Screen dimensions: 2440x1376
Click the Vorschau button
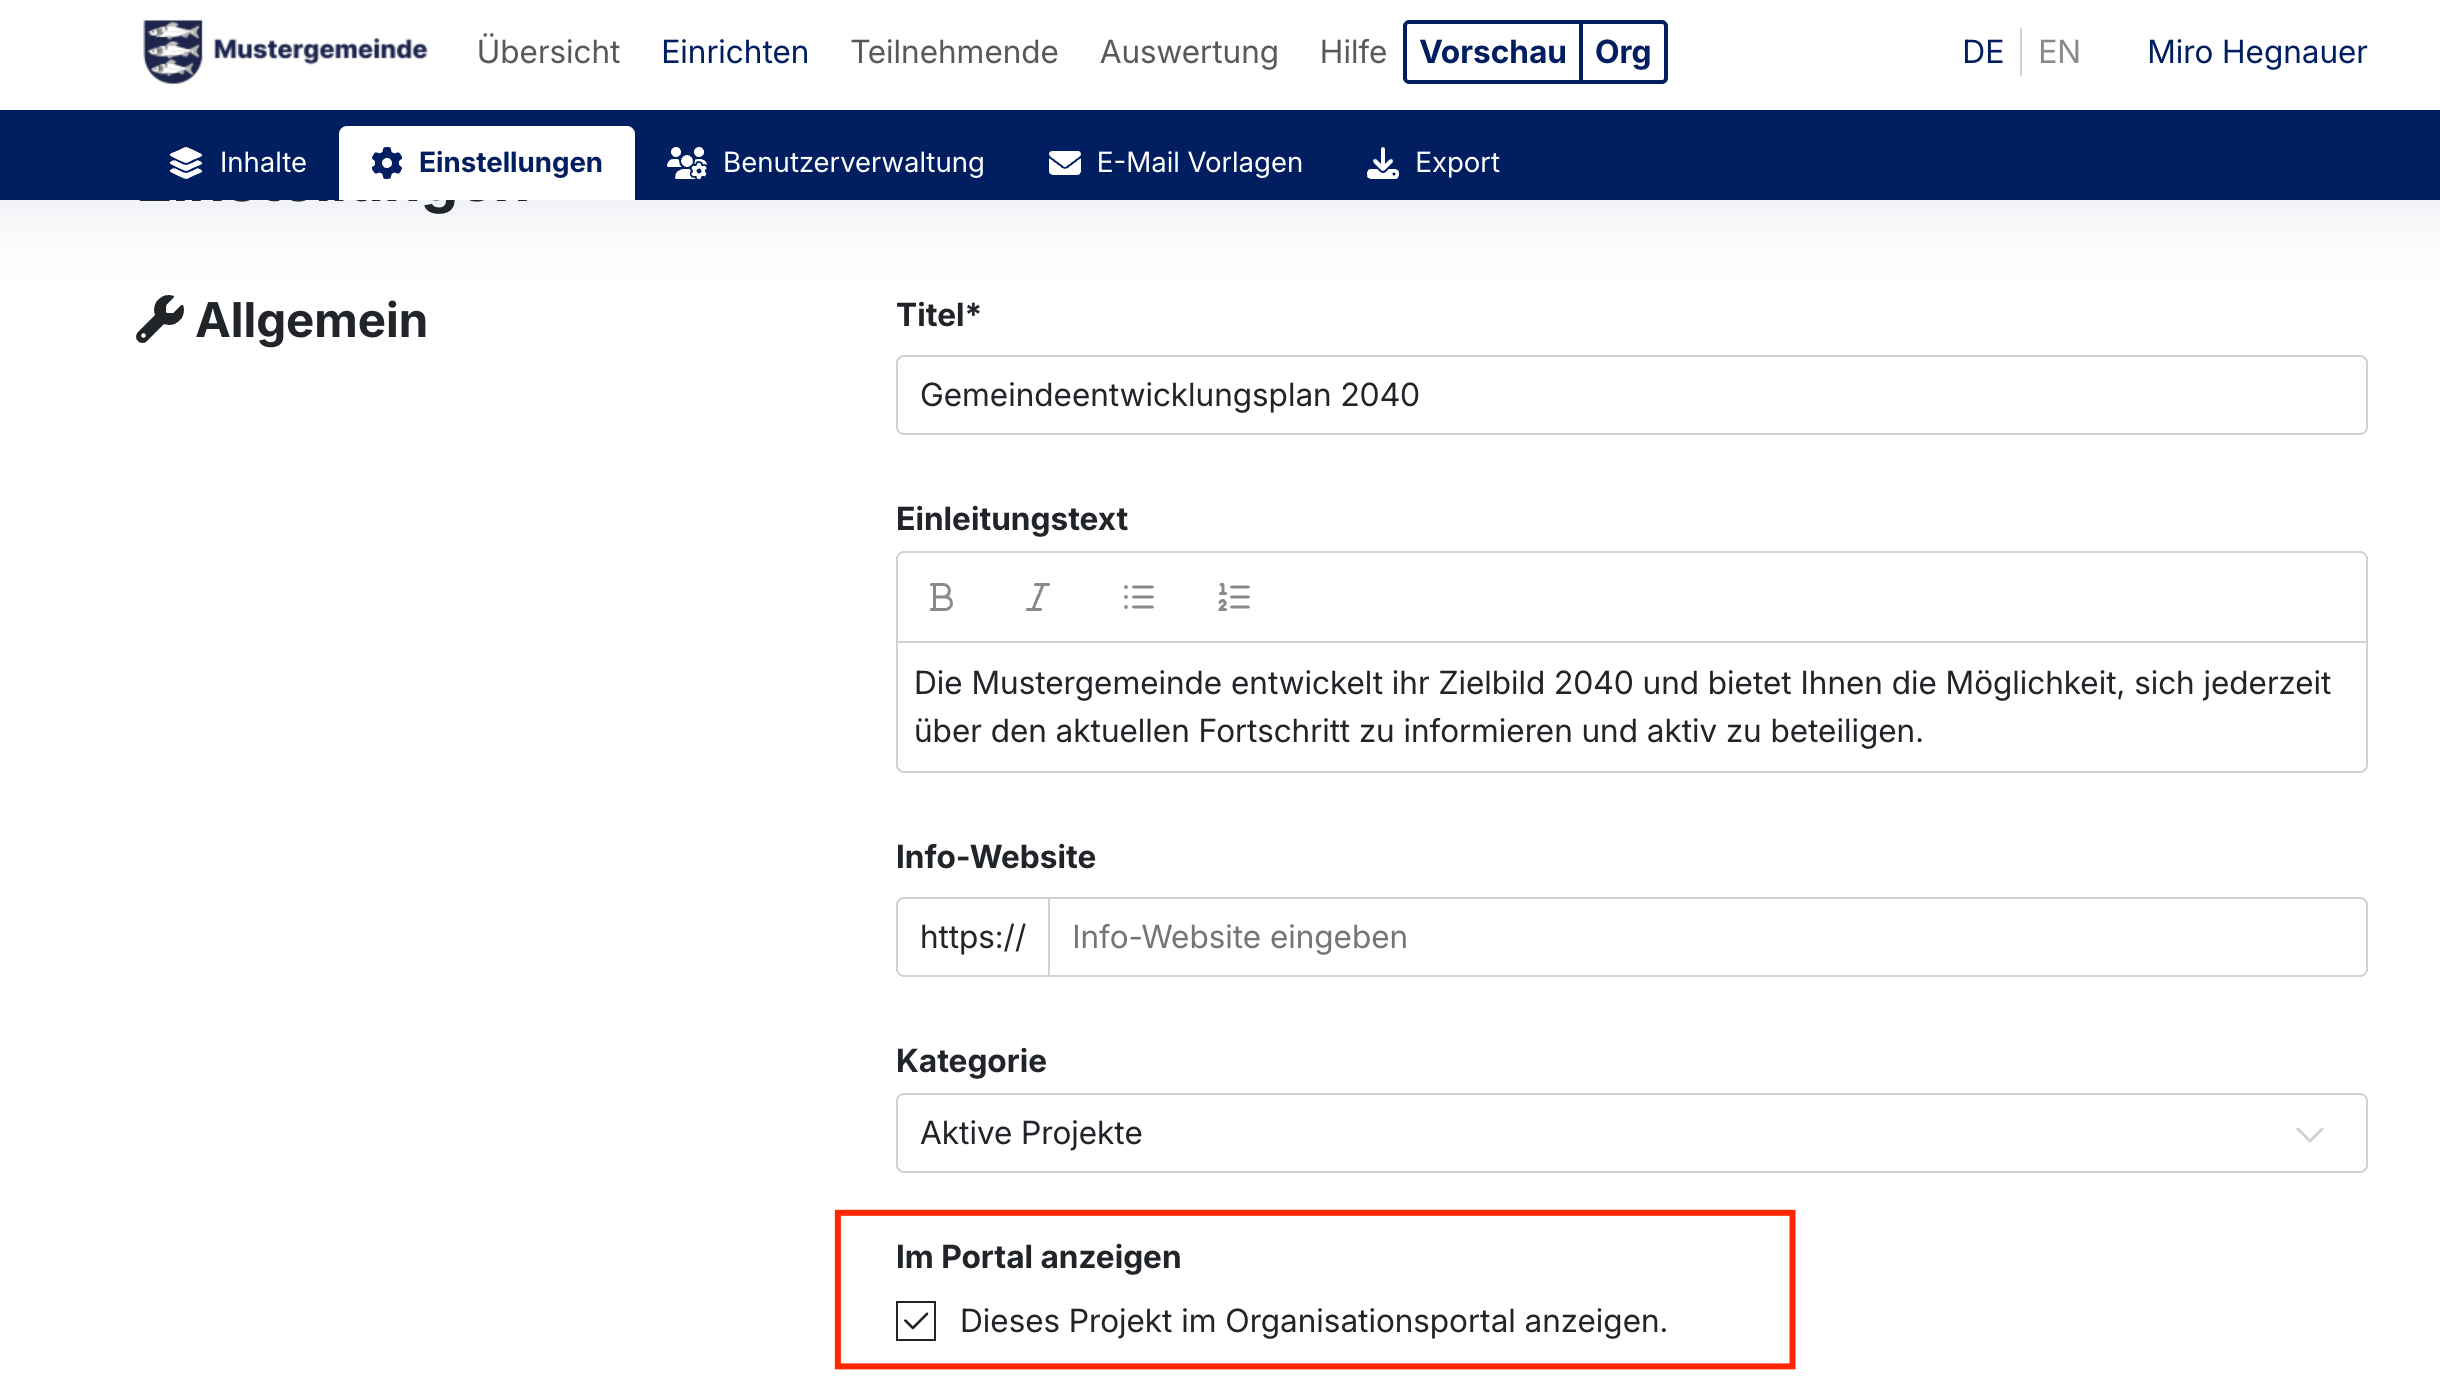click(1493, 52)
